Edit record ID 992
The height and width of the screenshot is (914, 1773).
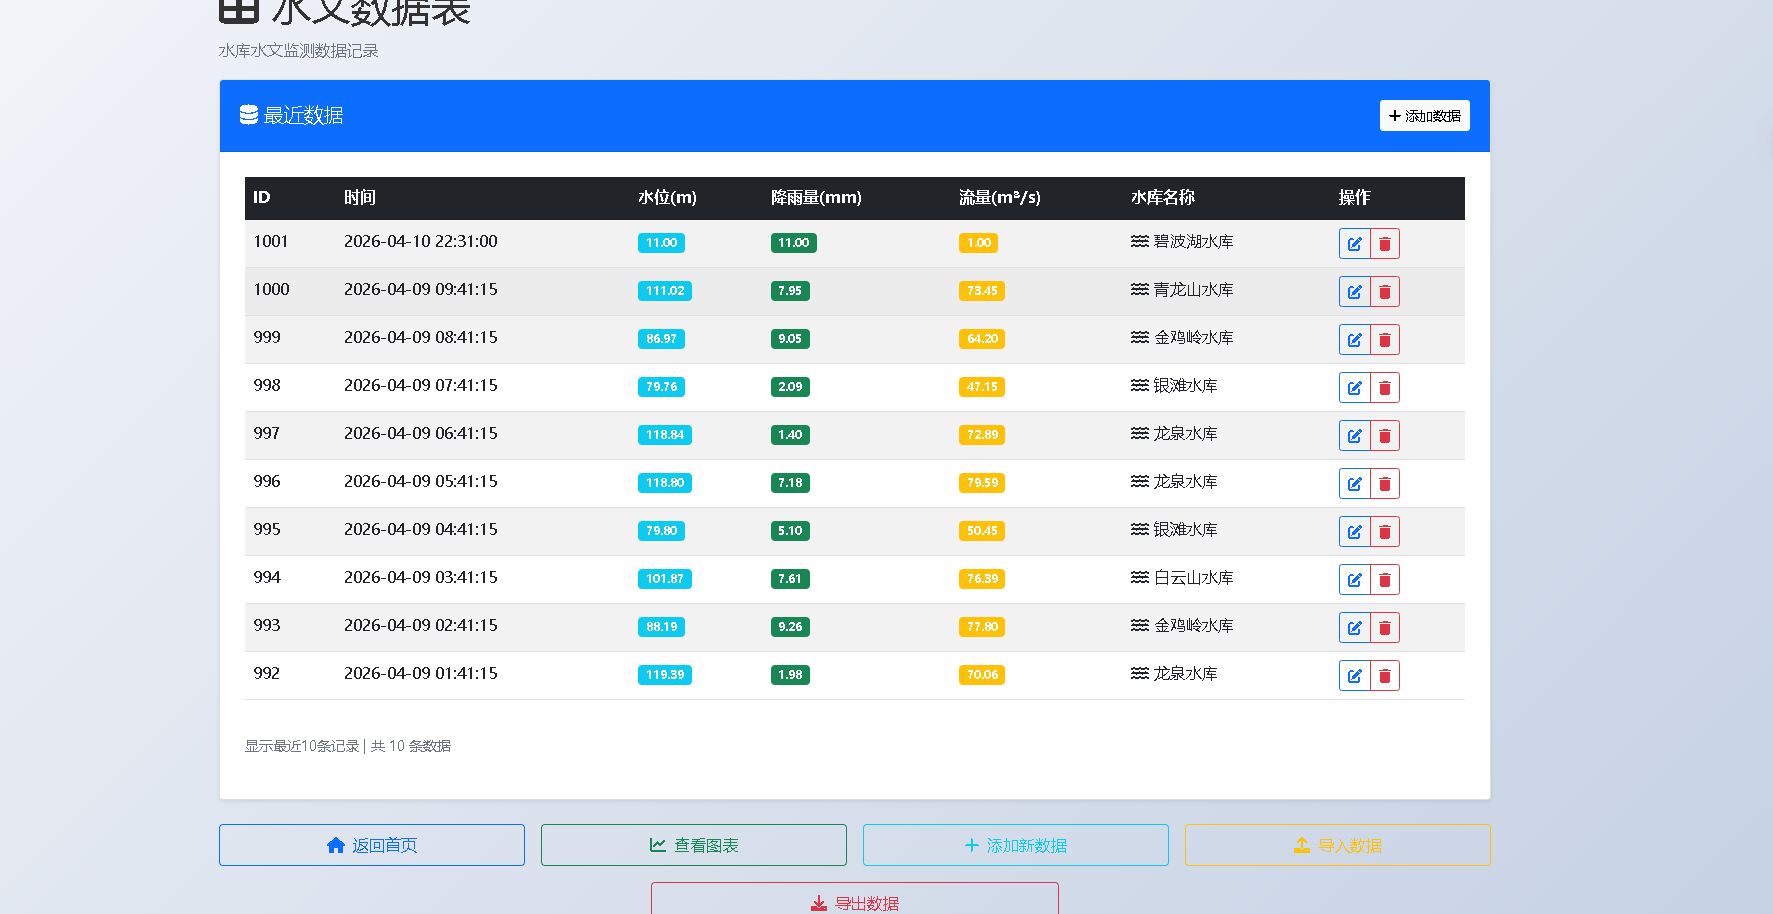1354,676
